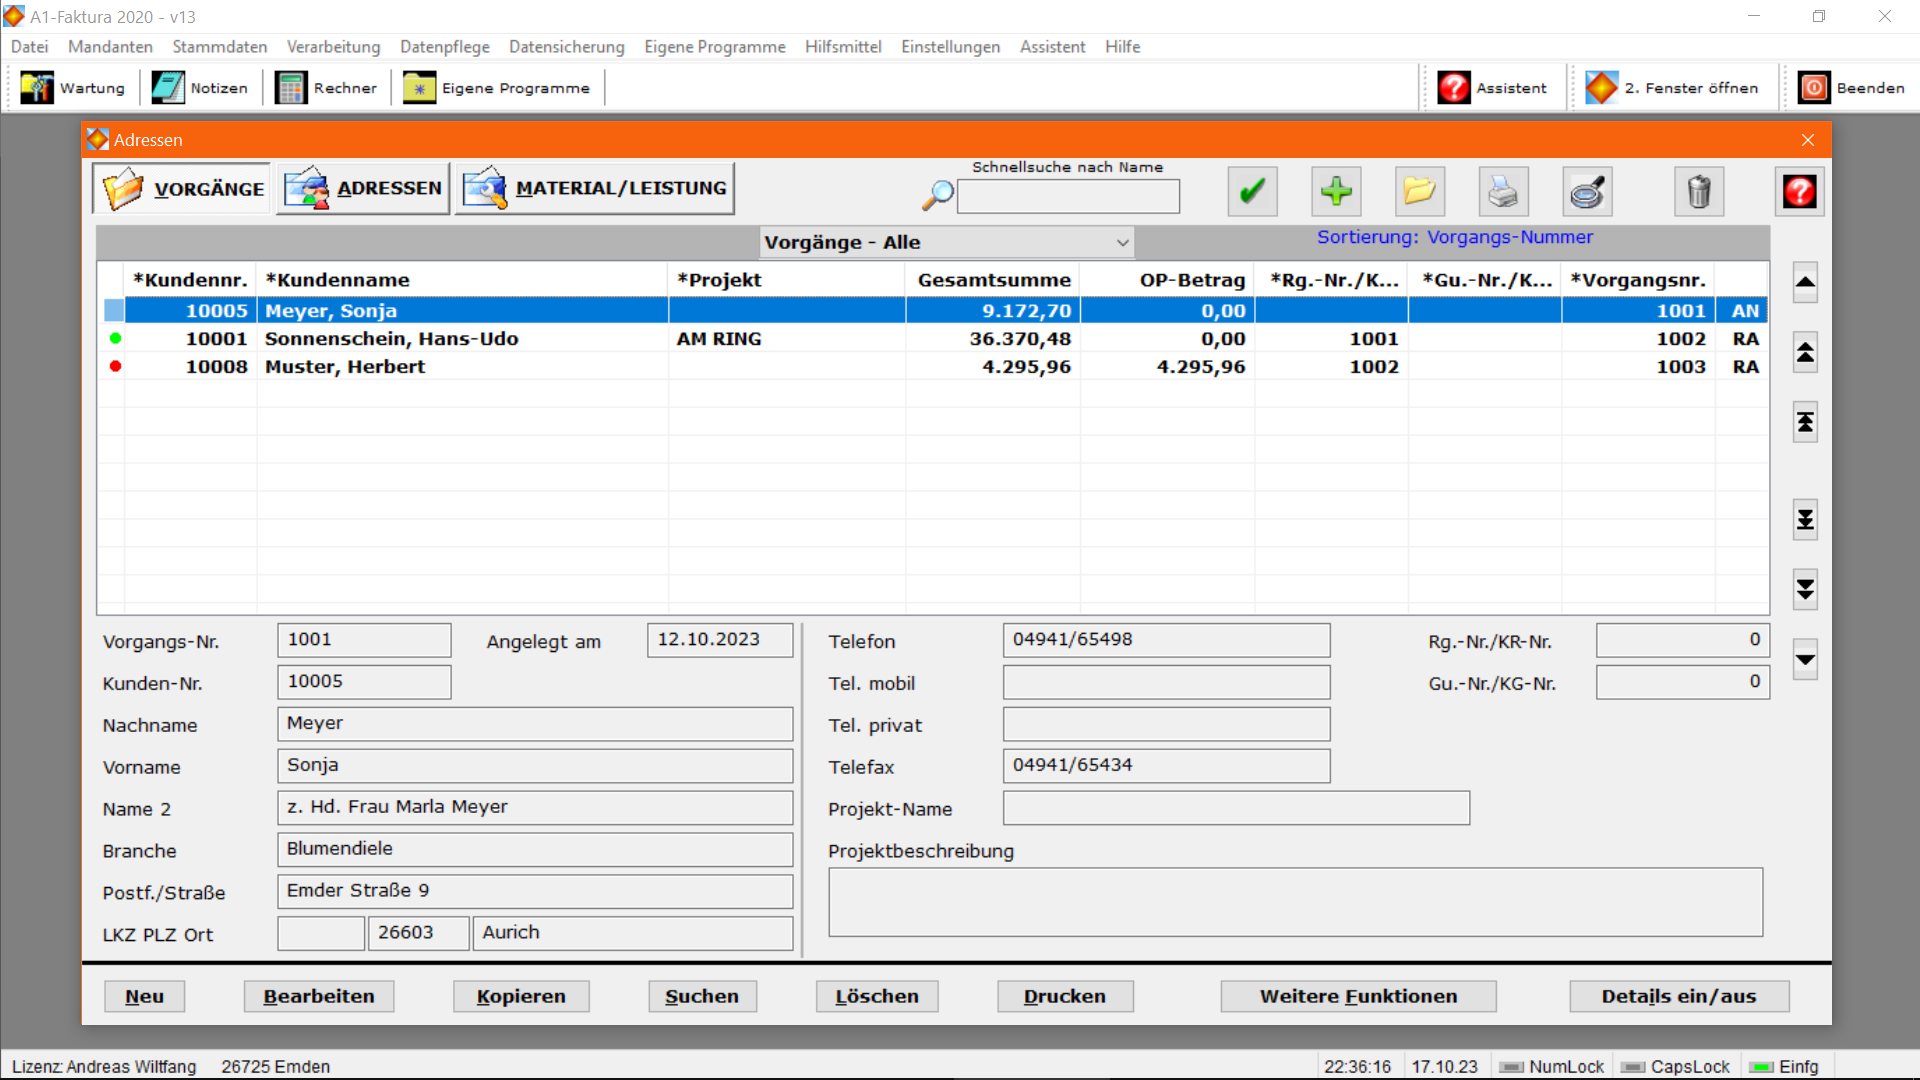Viewport: 1920px width, 1080px height.
Task: Click the Angelegt am date field
Action: tap(720, 640)
